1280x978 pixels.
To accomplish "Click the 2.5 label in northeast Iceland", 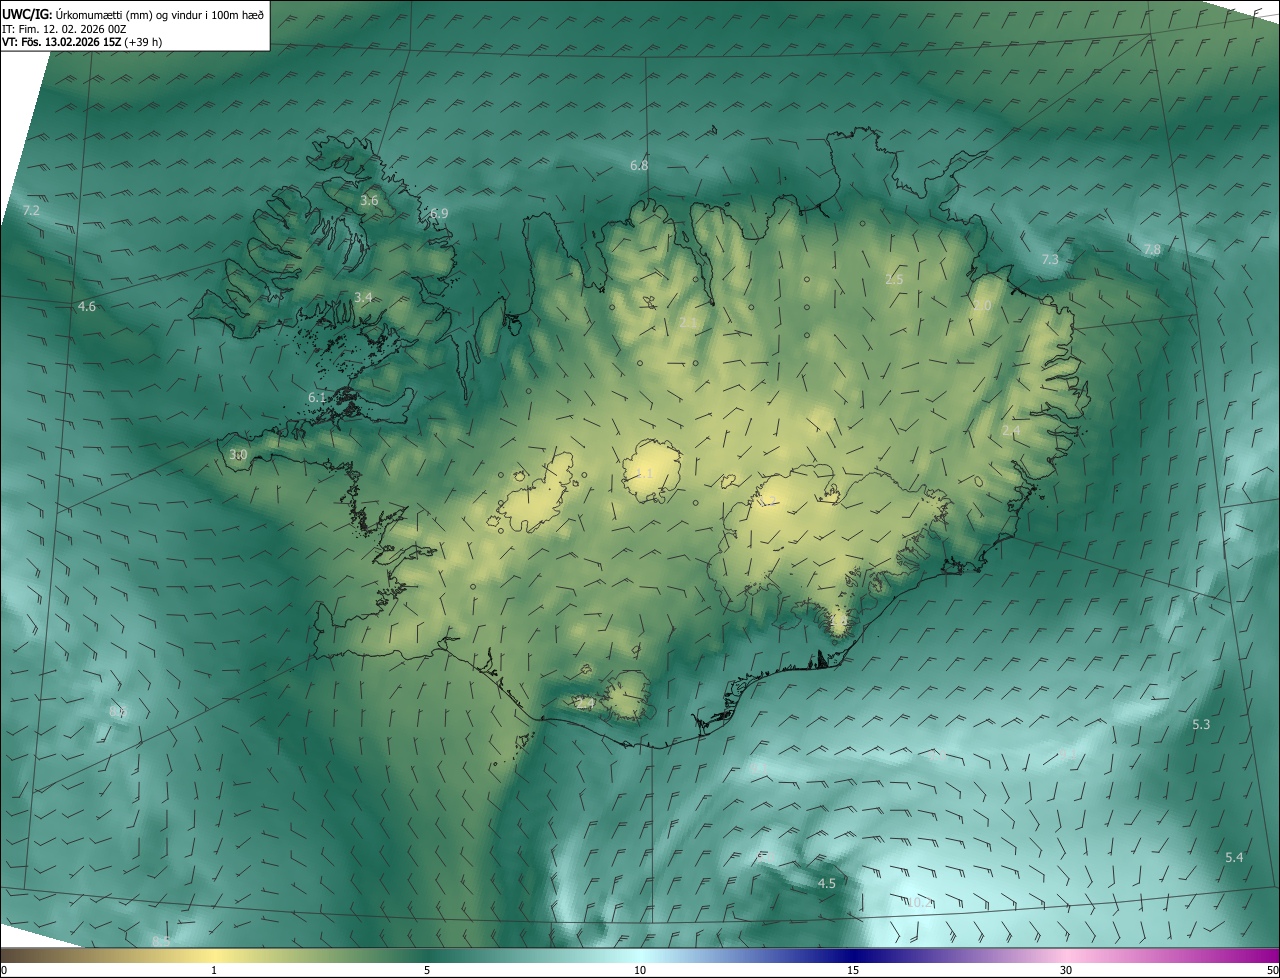I will coord(894,279).
